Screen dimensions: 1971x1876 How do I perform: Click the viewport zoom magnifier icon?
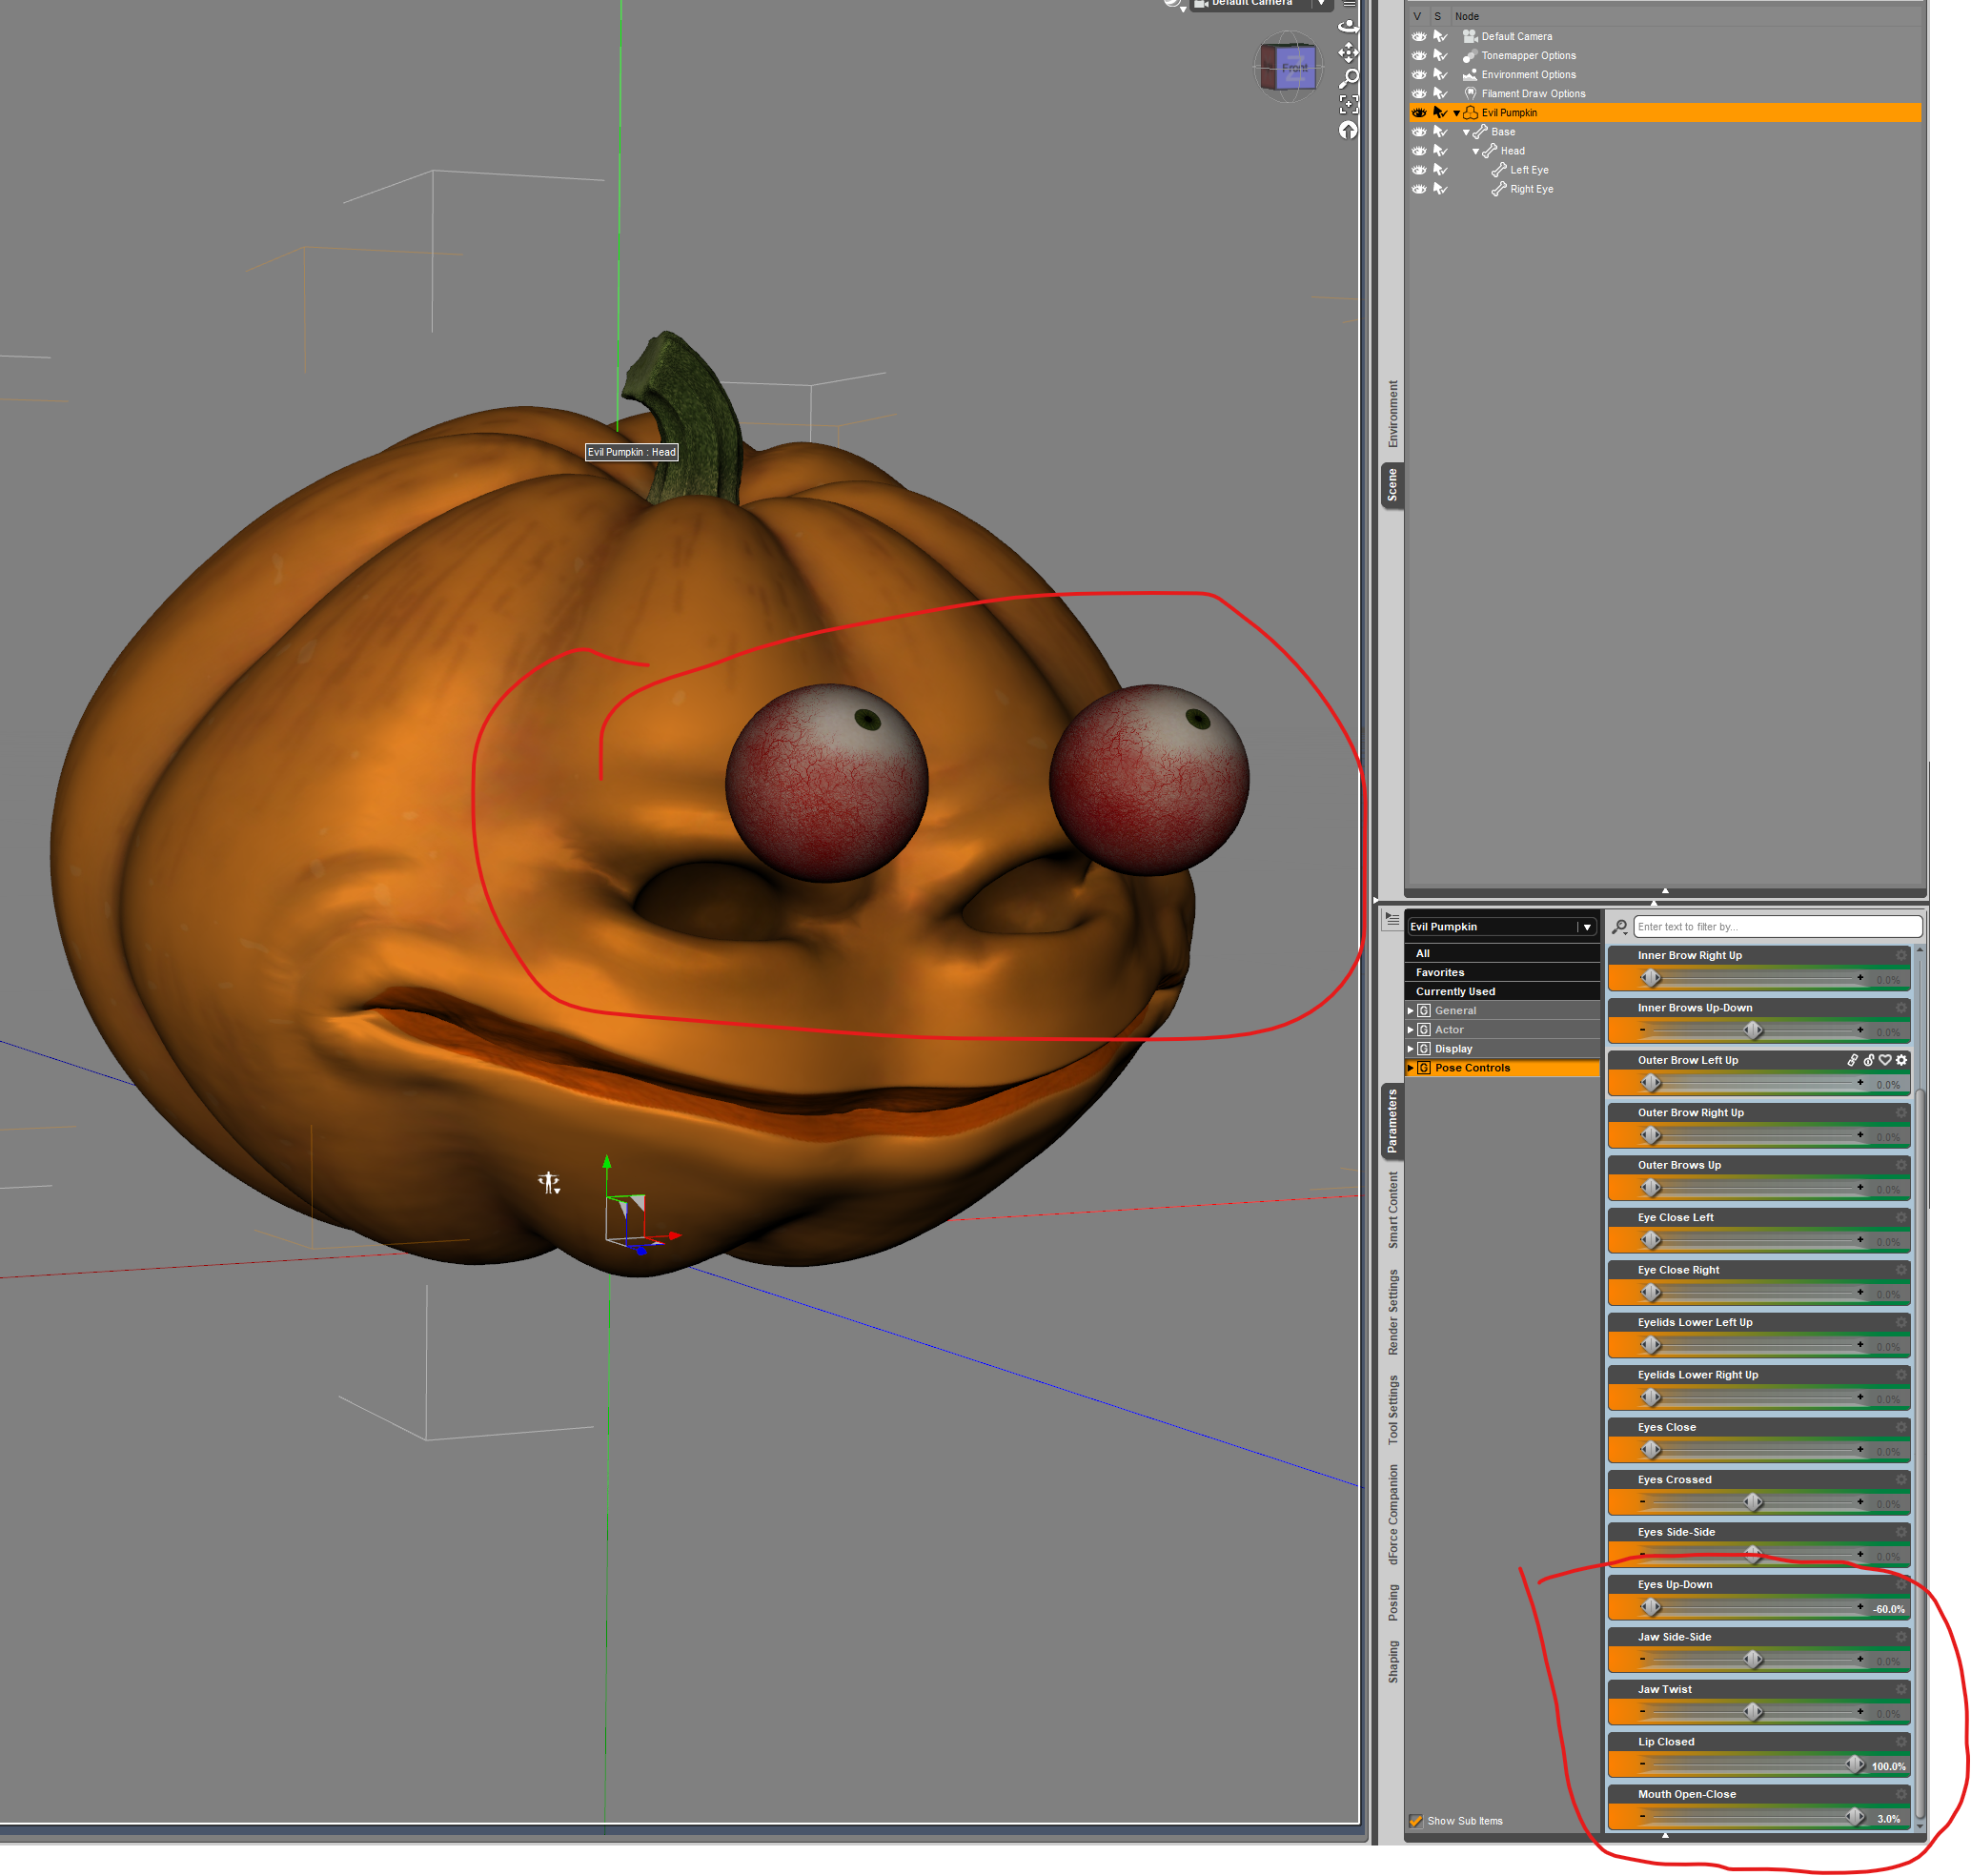pos(1348,78)
